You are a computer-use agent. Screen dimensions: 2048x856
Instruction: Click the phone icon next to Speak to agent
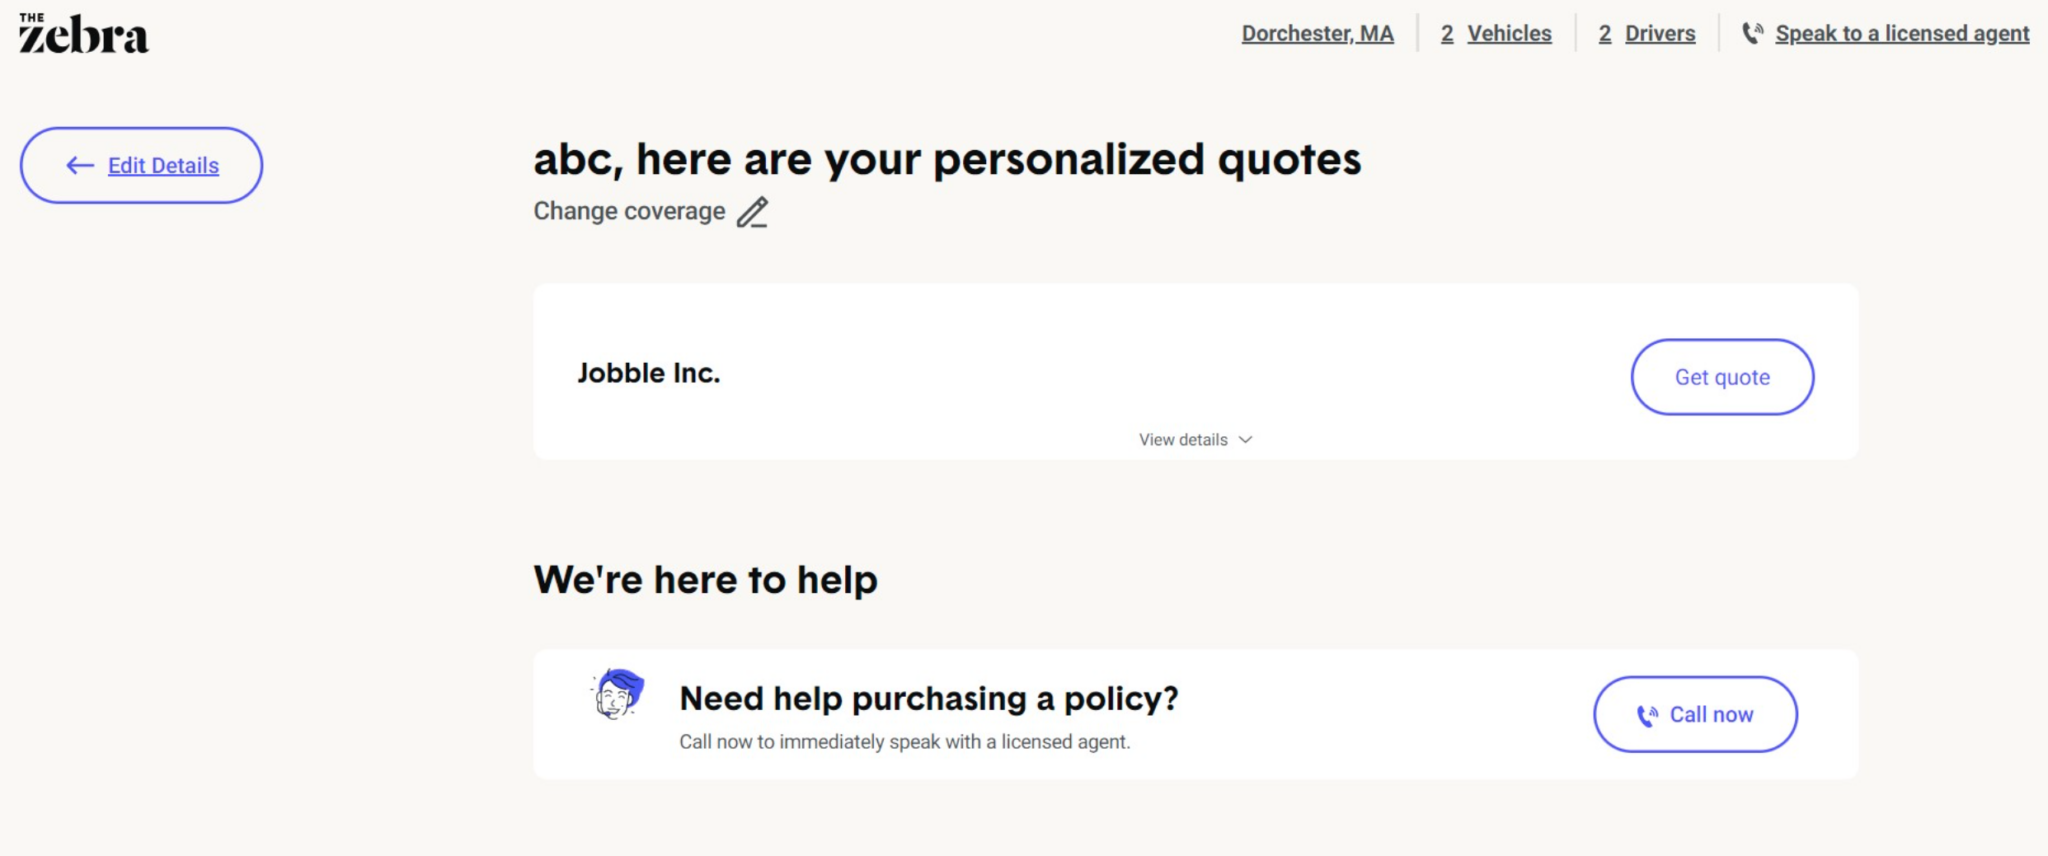pyautogui.click(x=1752, y=34)
